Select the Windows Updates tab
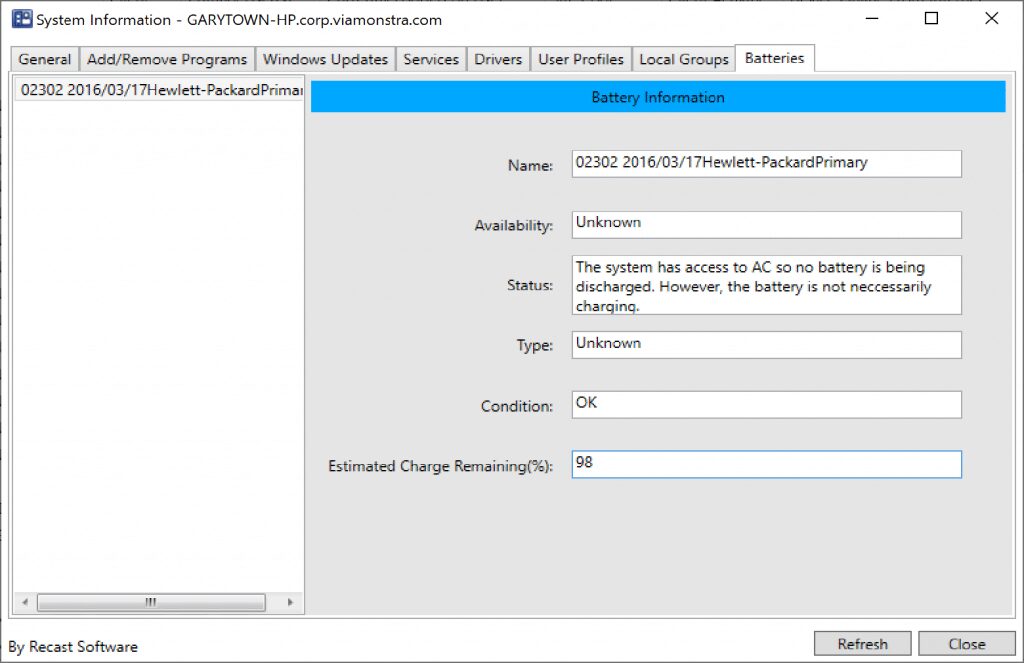Image resolution: width=1024 pixels, height=663 pixels. [325, 60]
